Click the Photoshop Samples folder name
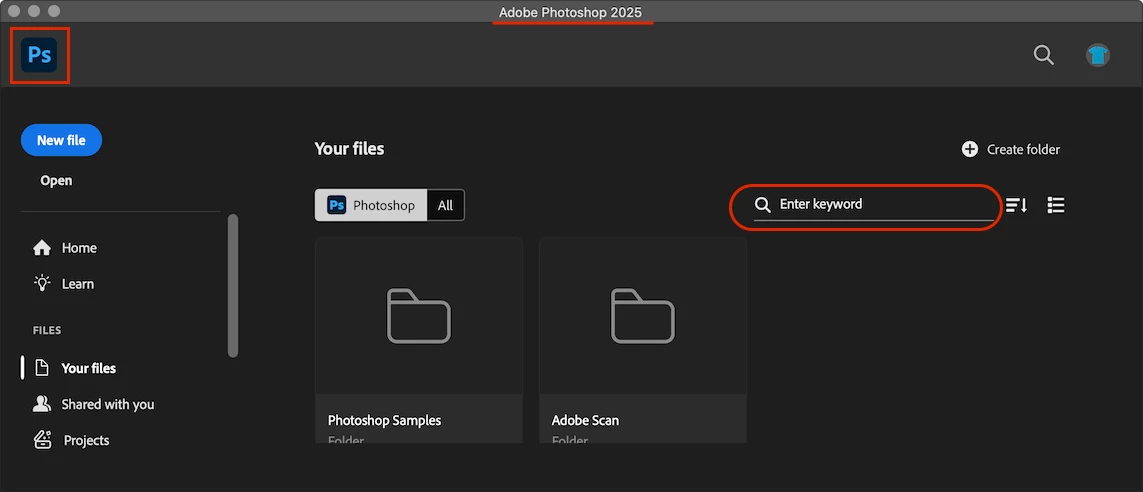Screen dimensions: 1143x492 tap(384, 421)
